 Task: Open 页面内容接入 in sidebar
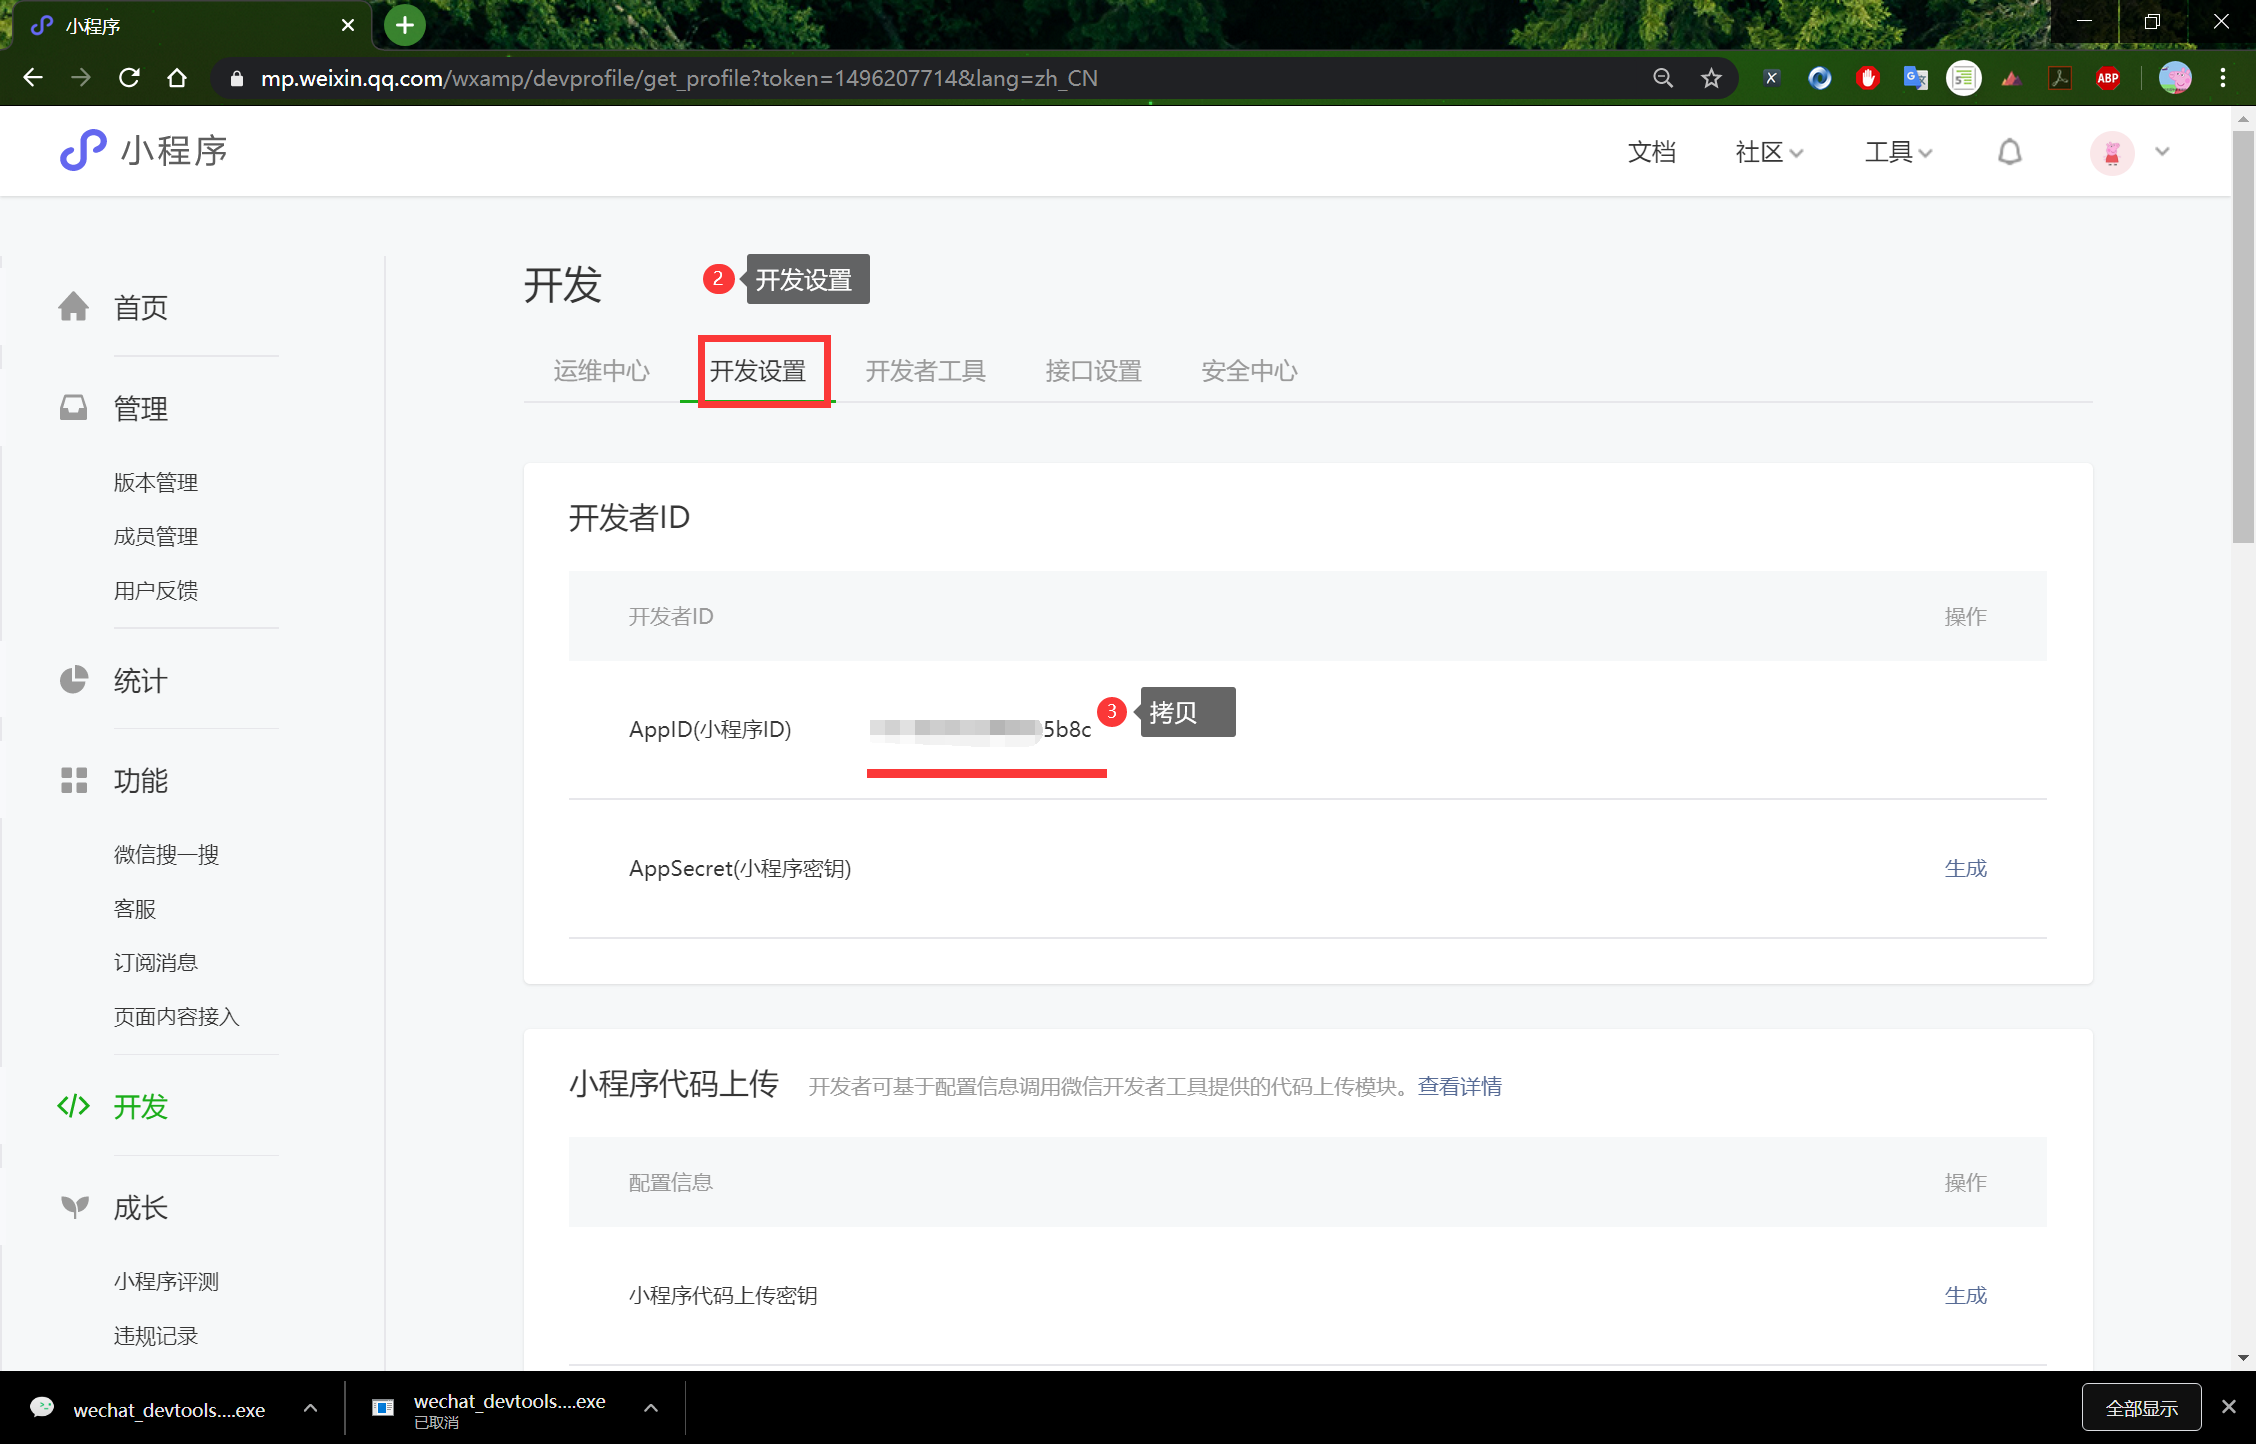pyautogui.click(x=177, y=1017)
